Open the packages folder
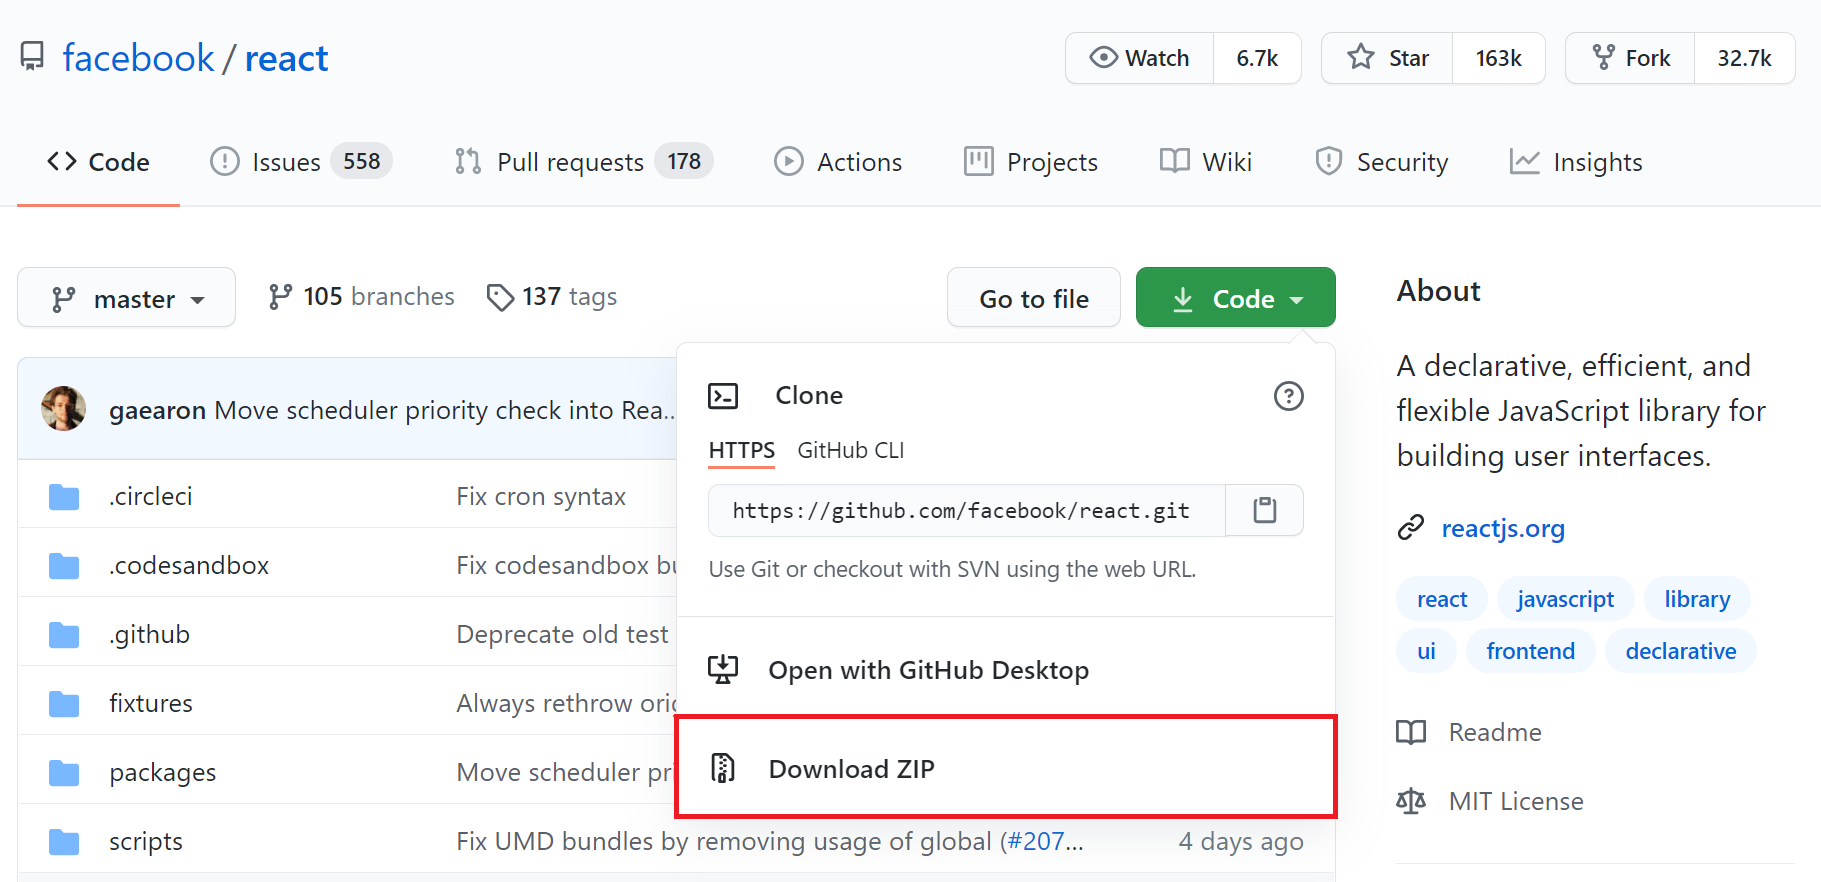1821x882 pixels. tap(163, 772)
